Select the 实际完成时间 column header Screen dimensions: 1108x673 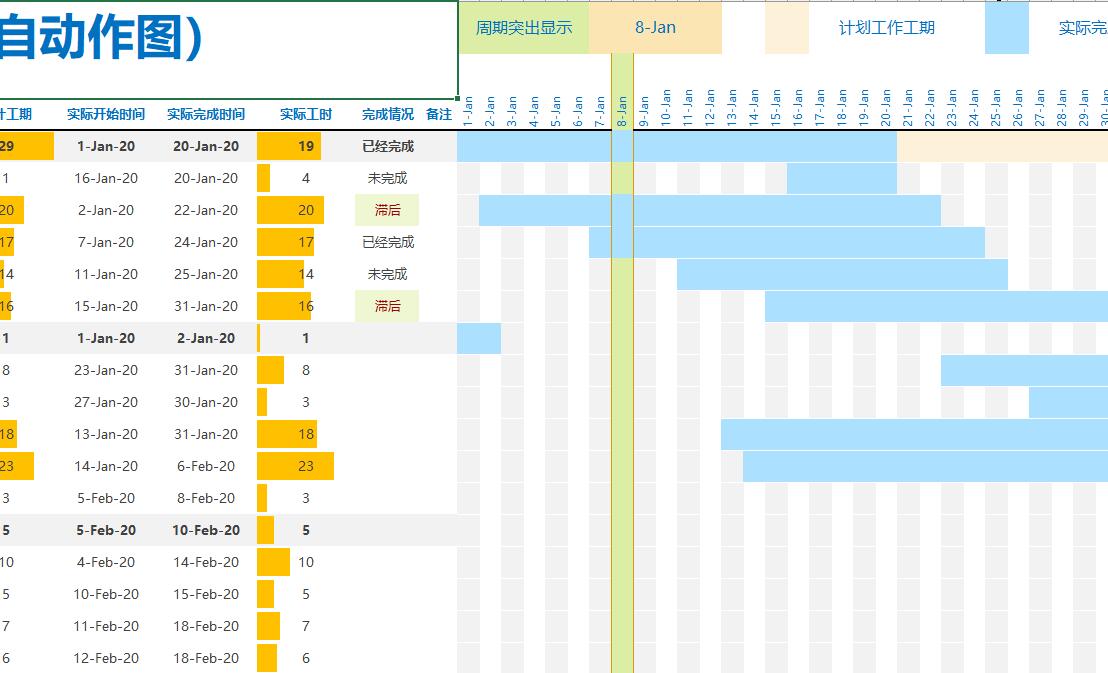pos(206,114)
